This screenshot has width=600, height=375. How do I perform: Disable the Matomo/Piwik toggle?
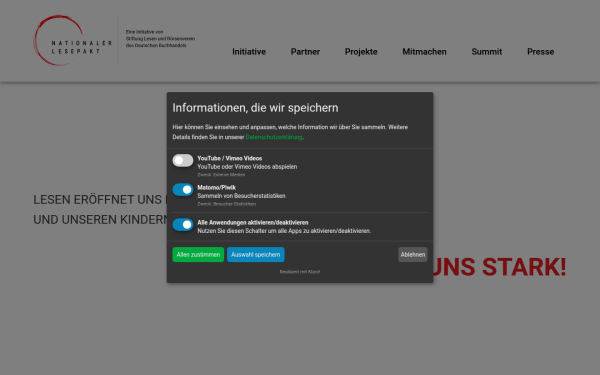point(183,189)
